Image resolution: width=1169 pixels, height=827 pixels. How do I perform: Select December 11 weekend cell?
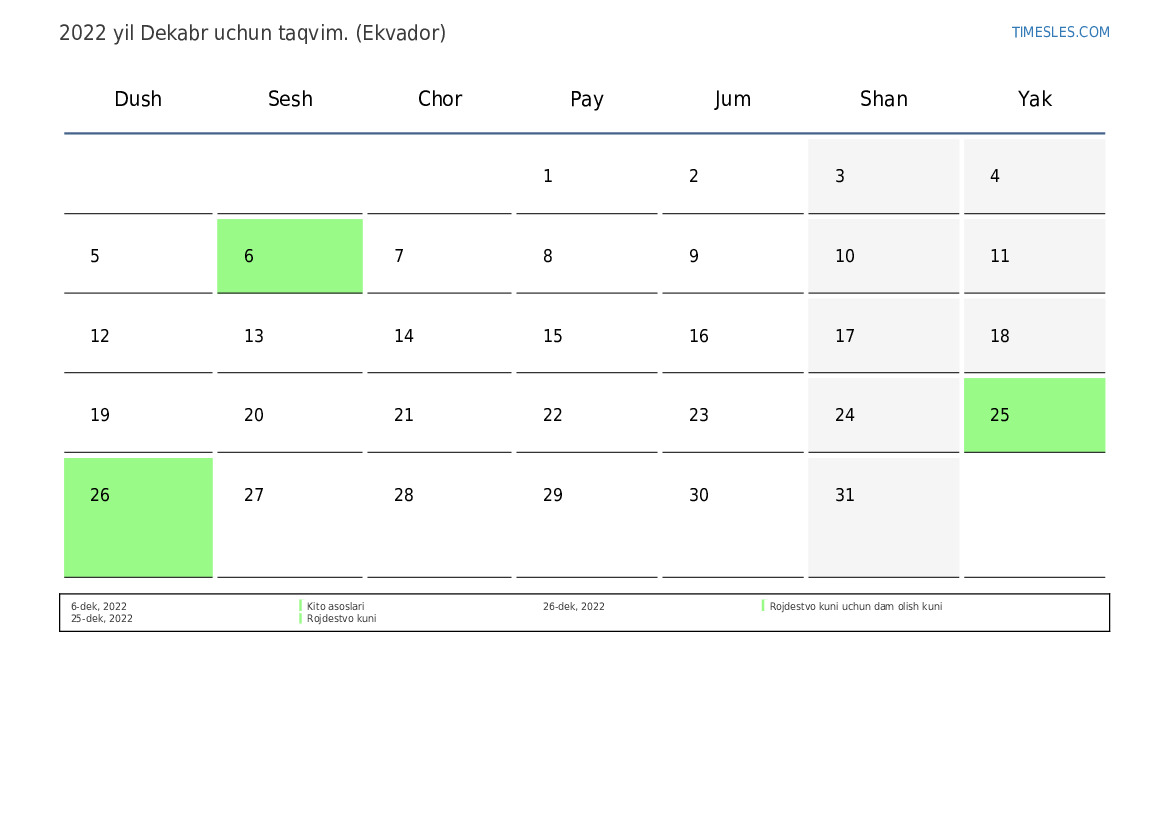click(x=1034, y=256)
